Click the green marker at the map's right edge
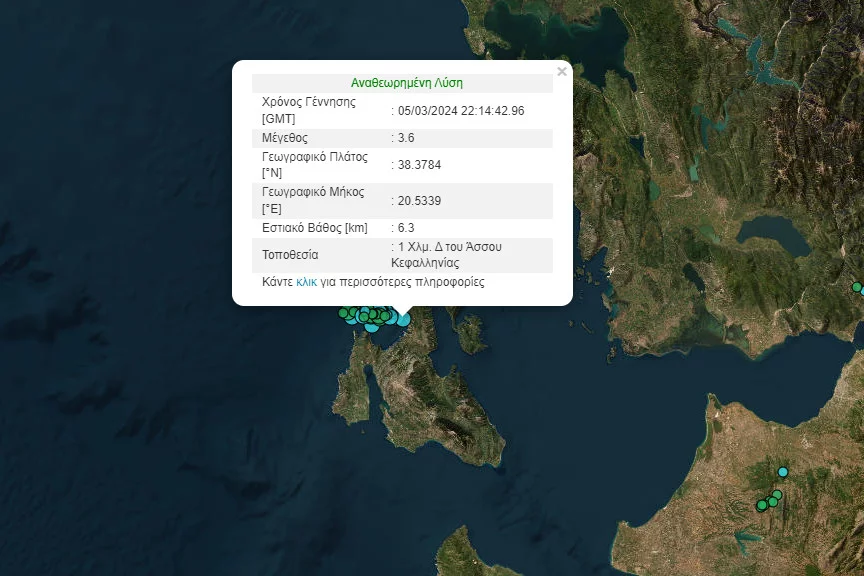Viewport: 864px width, 576px height. coord(857,287)
